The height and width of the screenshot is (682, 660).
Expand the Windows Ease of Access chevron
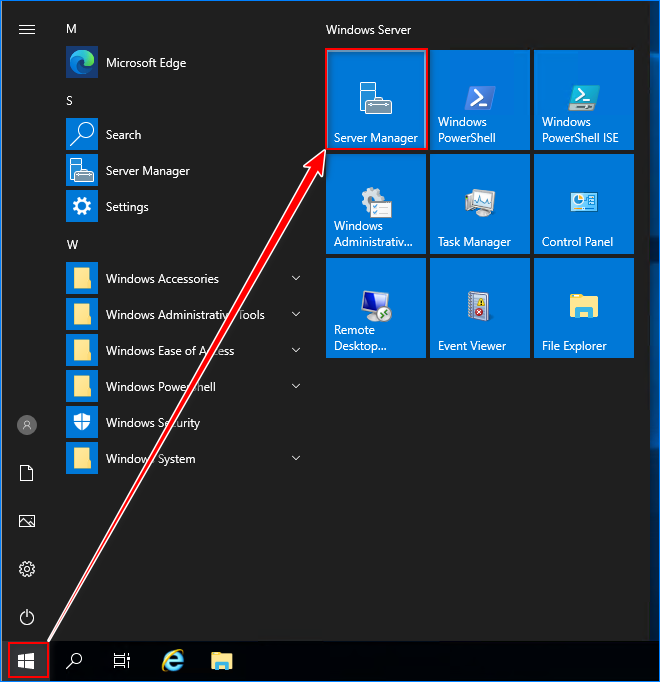coord(296,351)
